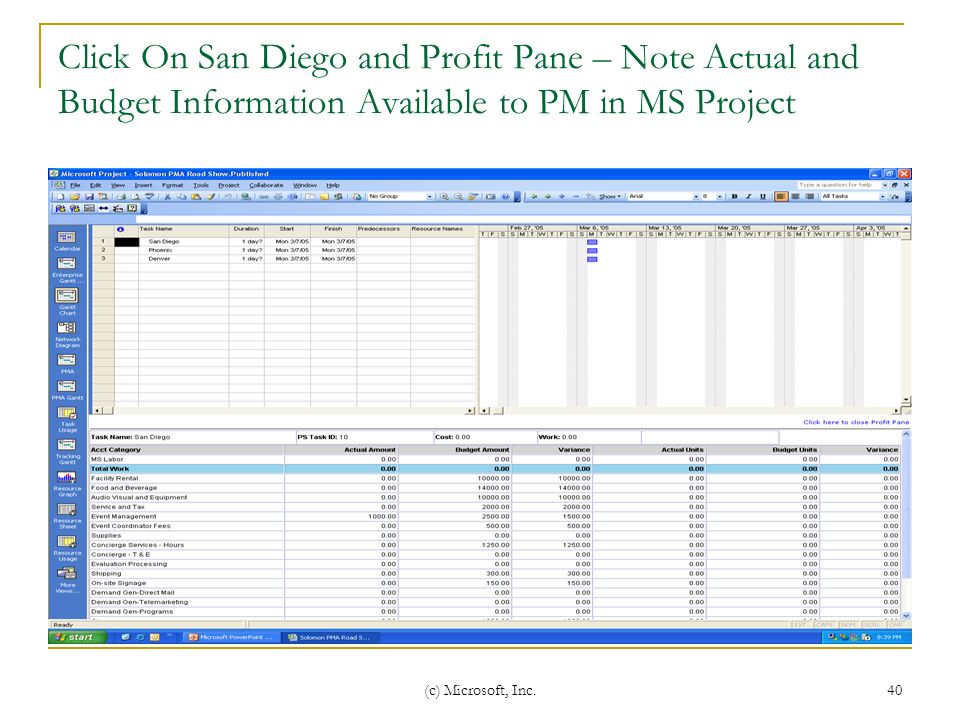Click the double-headed arrow icon on third toolbar

103,208
